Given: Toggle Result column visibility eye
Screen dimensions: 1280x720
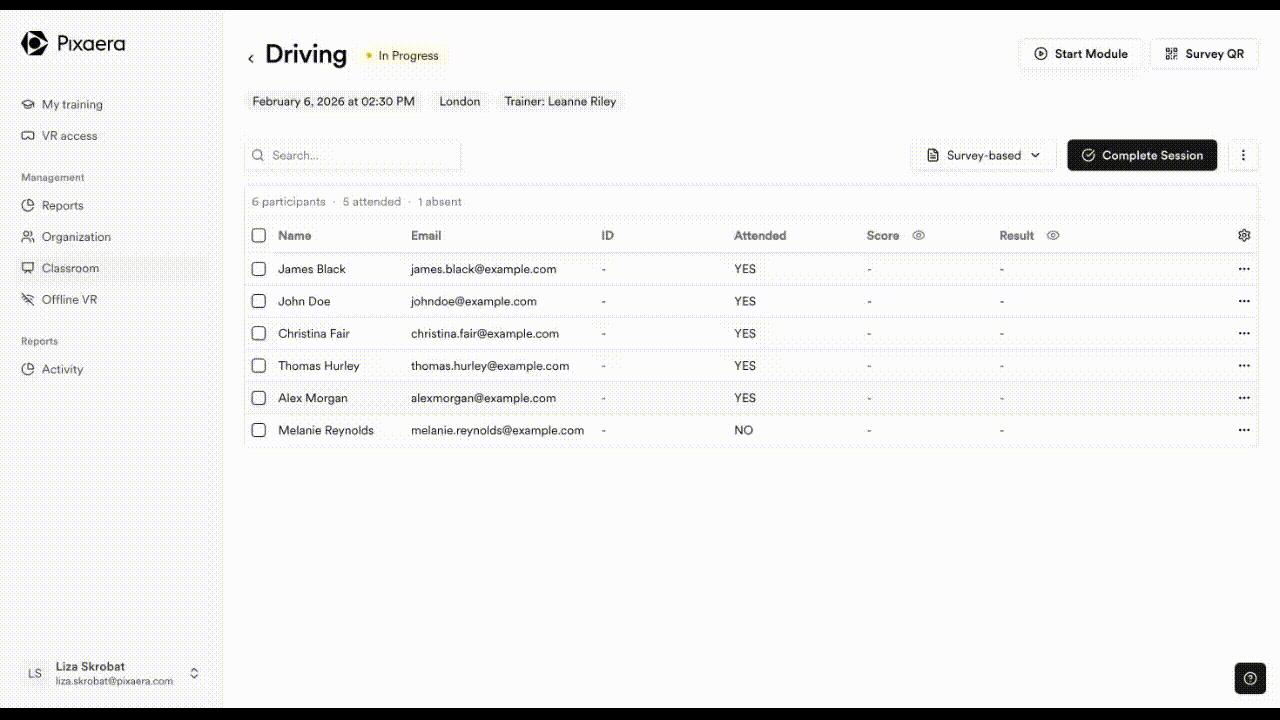Looking at the screenshot, I should point(1053,236).
